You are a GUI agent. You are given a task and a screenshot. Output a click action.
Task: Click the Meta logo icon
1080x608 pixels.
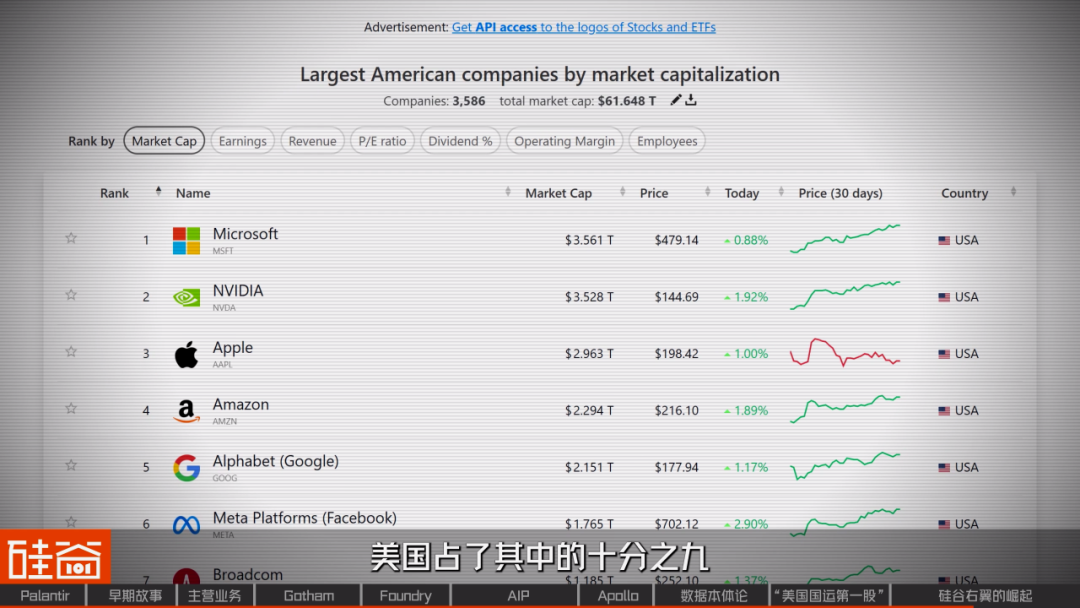(x=186, y=525)
